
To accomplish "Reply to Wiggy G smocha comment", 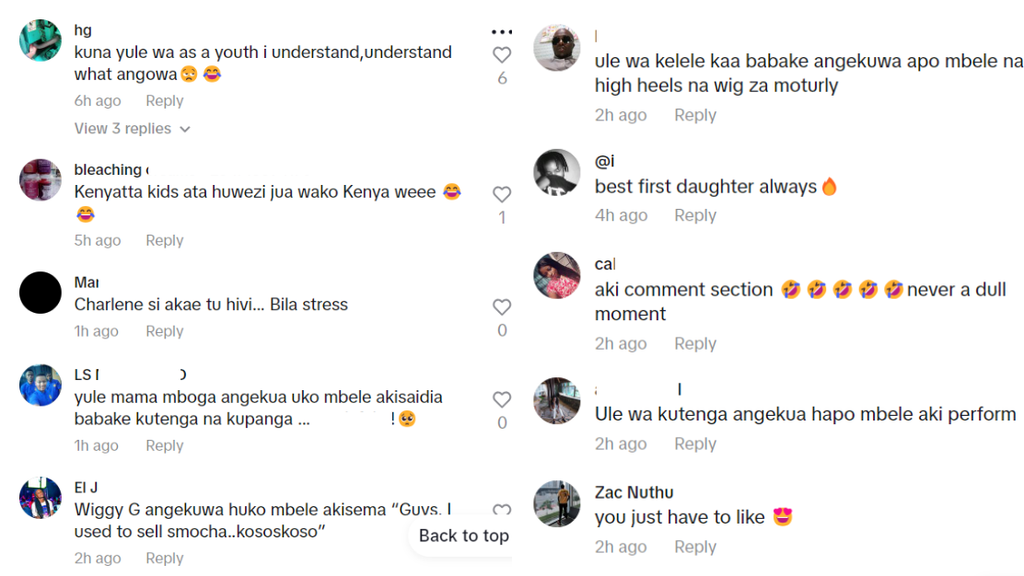I will point(164,558).
